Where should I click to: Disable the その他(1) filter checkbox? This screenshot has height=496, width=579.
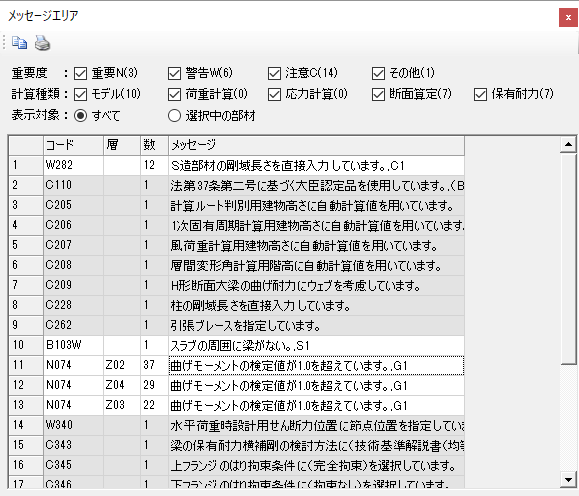[378, 73]
